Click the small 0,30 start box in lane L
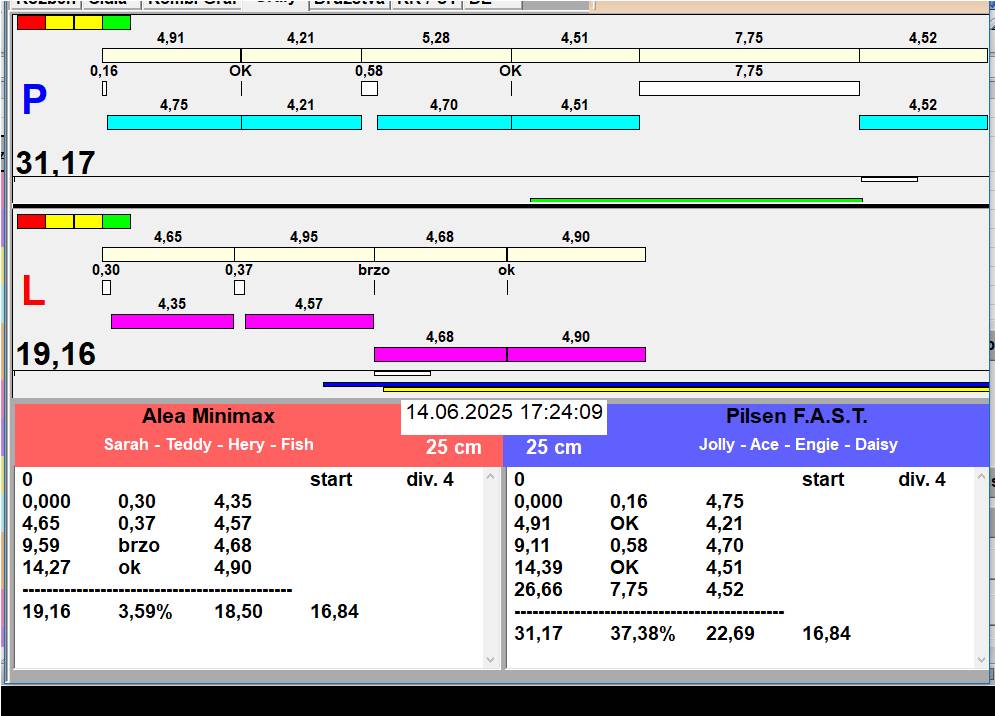The image size is (995, 716). 106,287
